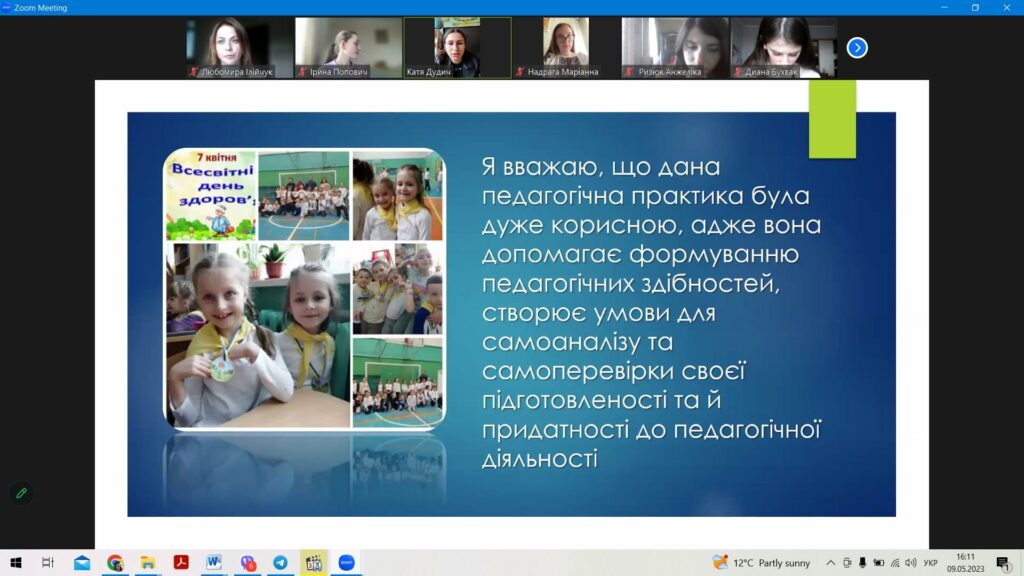The width and height of the screenshot is (1024, 576).
Task: Open the Mail app in taskbar
Action: click(x=82, y=562)
